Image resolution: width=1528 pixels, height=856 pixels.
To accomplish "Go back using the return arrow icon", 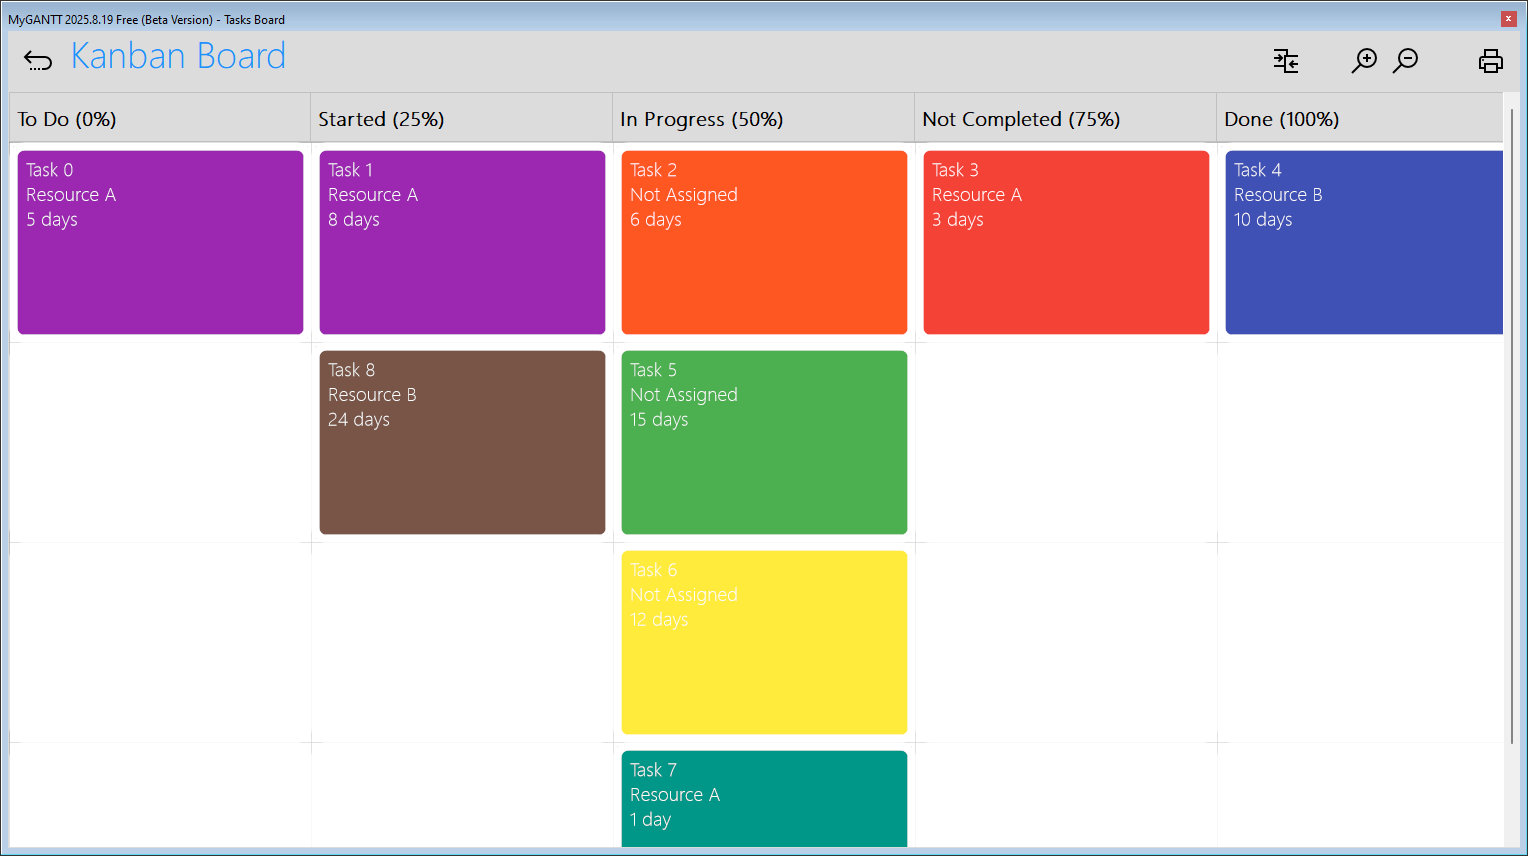I will pyautogui.click(x=38, y=61).
